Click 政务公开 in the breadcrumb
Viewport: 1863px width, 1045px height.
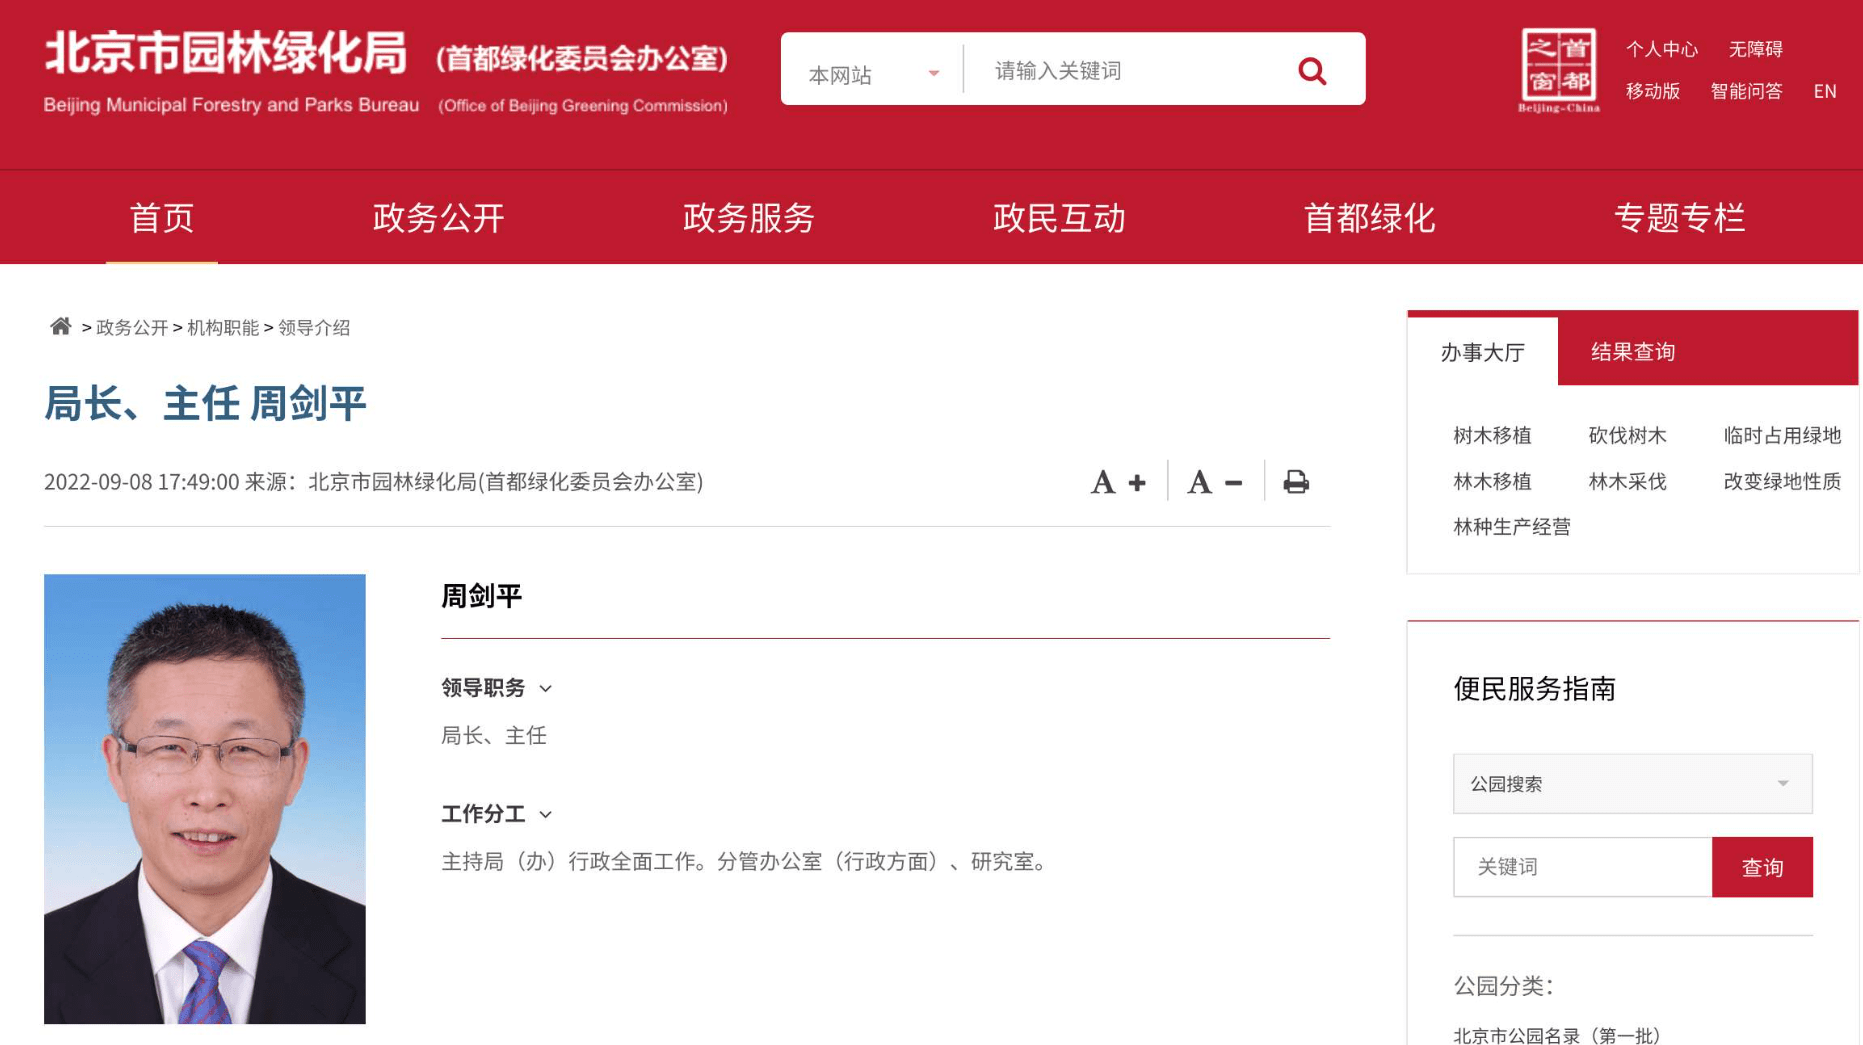(x=132, y=328)
